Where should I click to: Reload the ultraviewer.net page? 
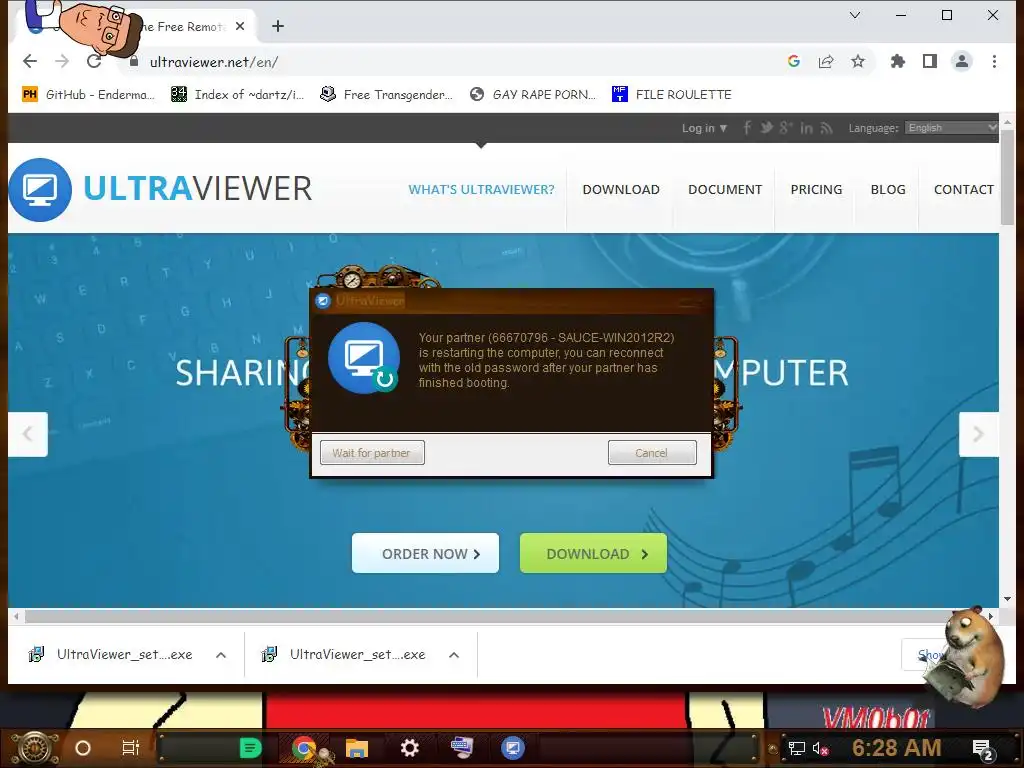(x=94, y=61)
